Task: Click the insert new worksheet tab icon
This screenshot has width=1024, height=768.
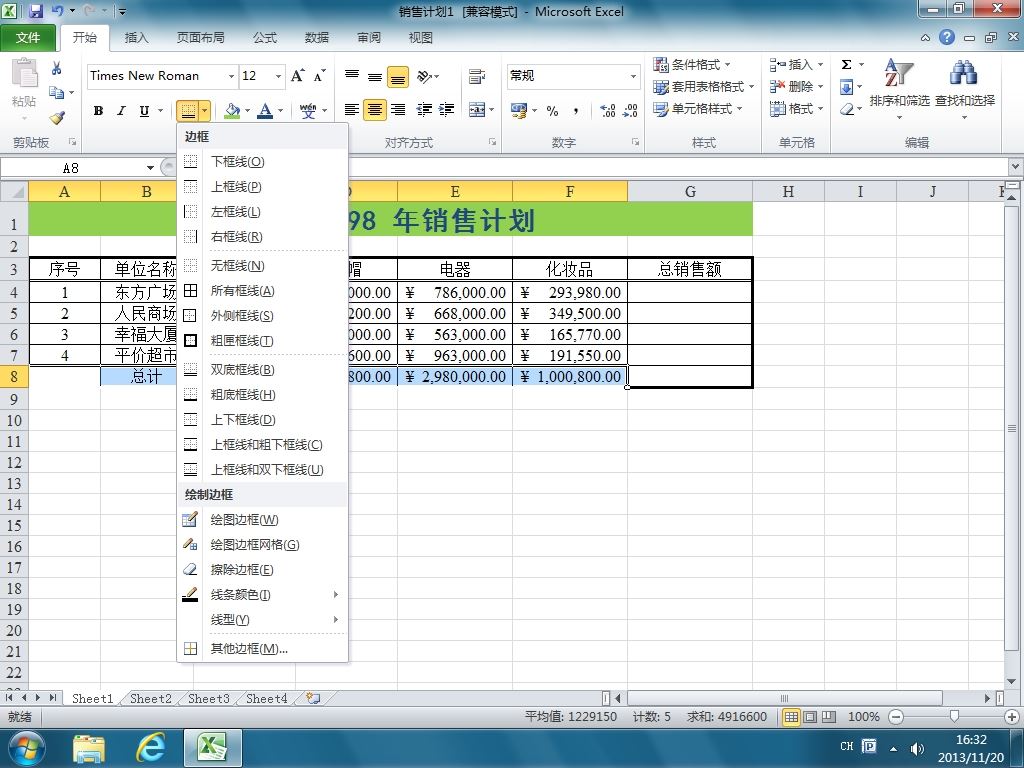Action: (313, 698)
